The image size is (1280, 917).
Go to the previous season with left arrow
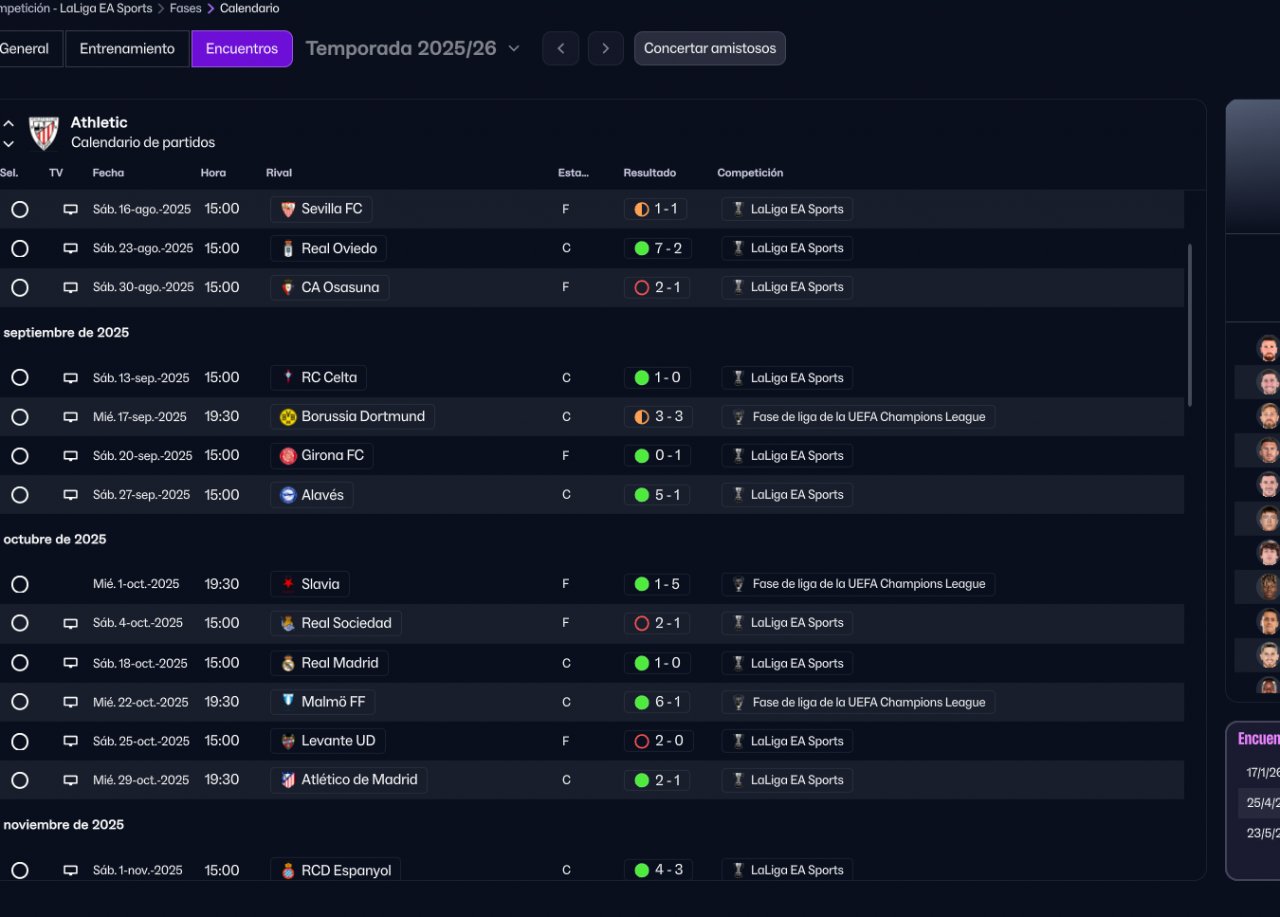561,48
